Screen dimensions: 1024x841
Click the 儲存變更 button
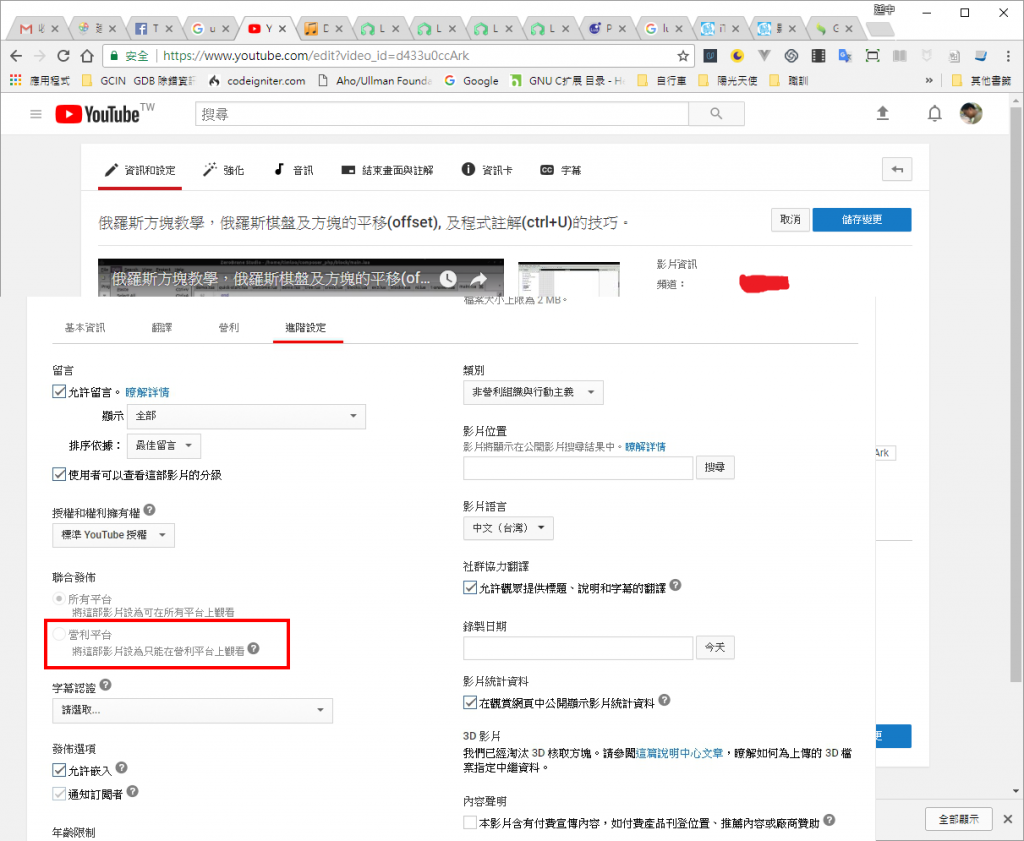pos(862,220)
